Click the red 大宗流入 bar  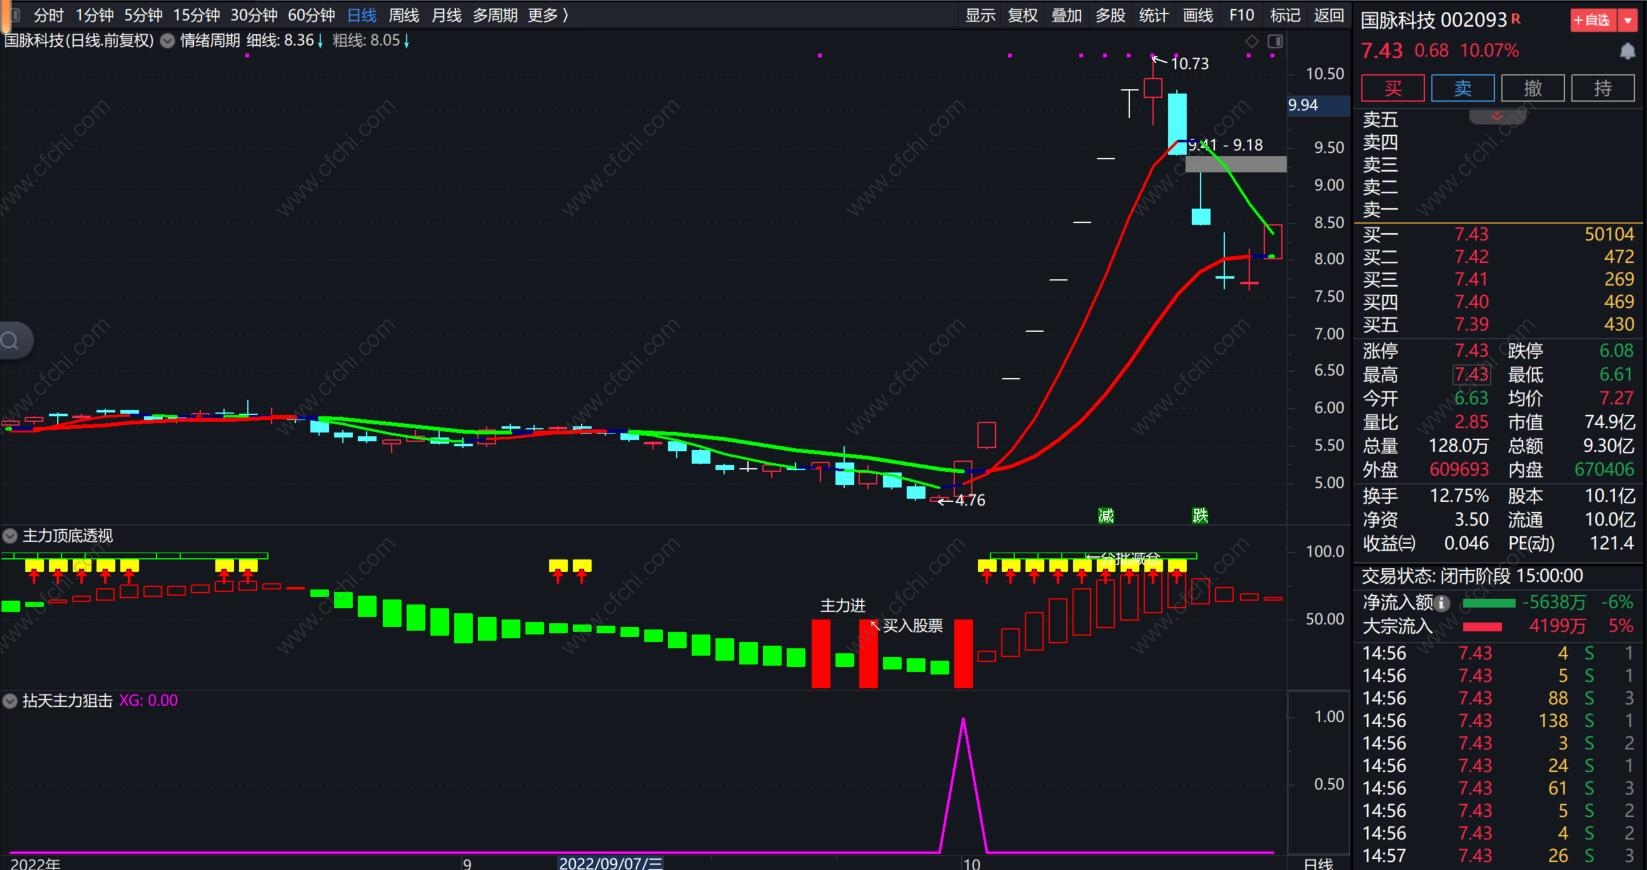(1482, 627)
